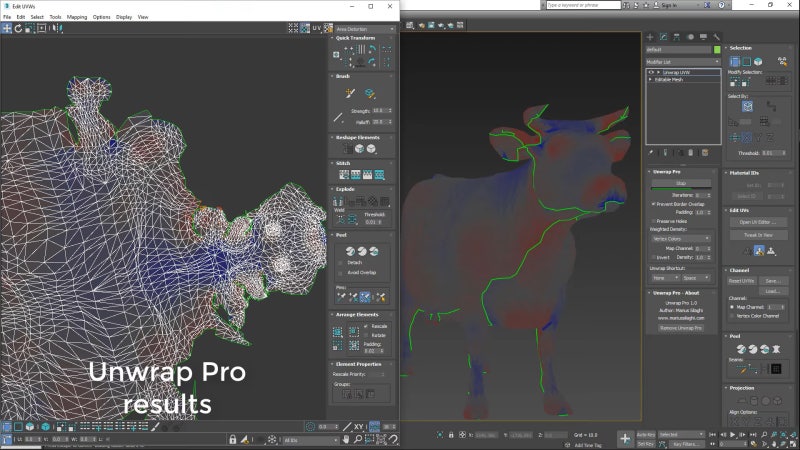800x450 pixels.
Task: Toggle the lock selection padlock icon
Action: tap(233, 439)
